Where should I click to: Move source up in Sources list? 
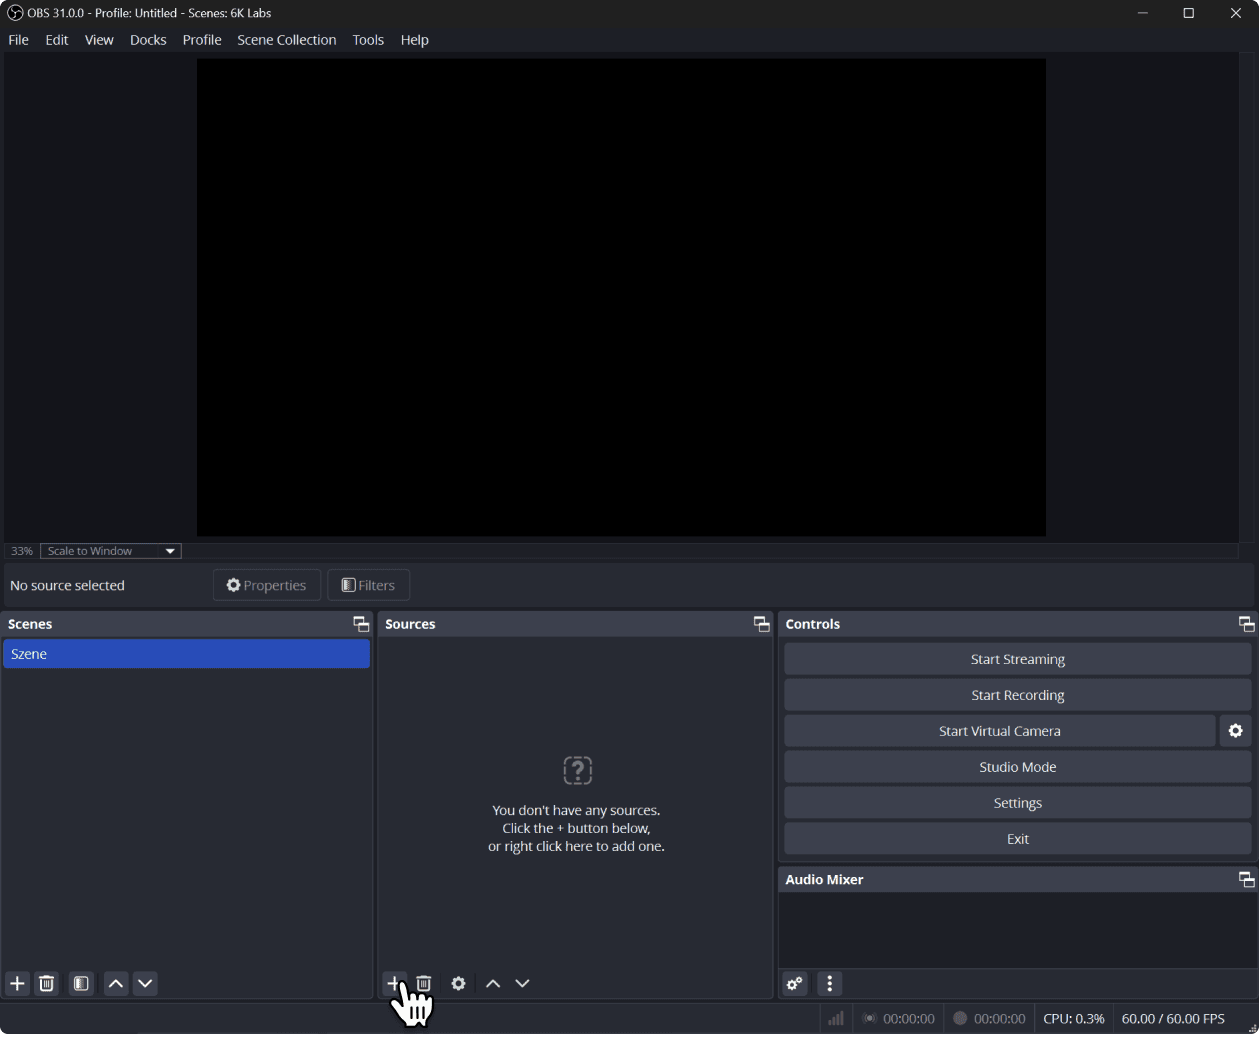click(493, 983)
